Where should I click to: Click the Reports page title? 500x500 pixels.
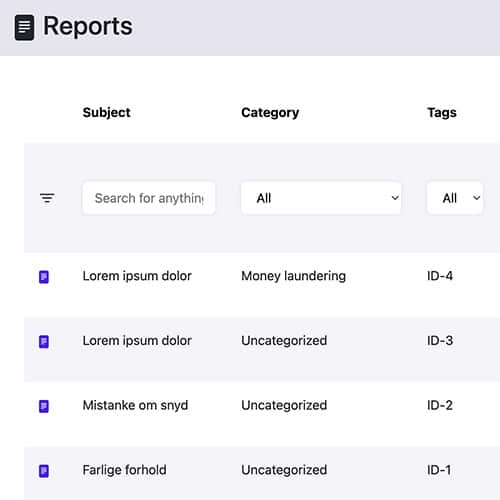(88, 26)
